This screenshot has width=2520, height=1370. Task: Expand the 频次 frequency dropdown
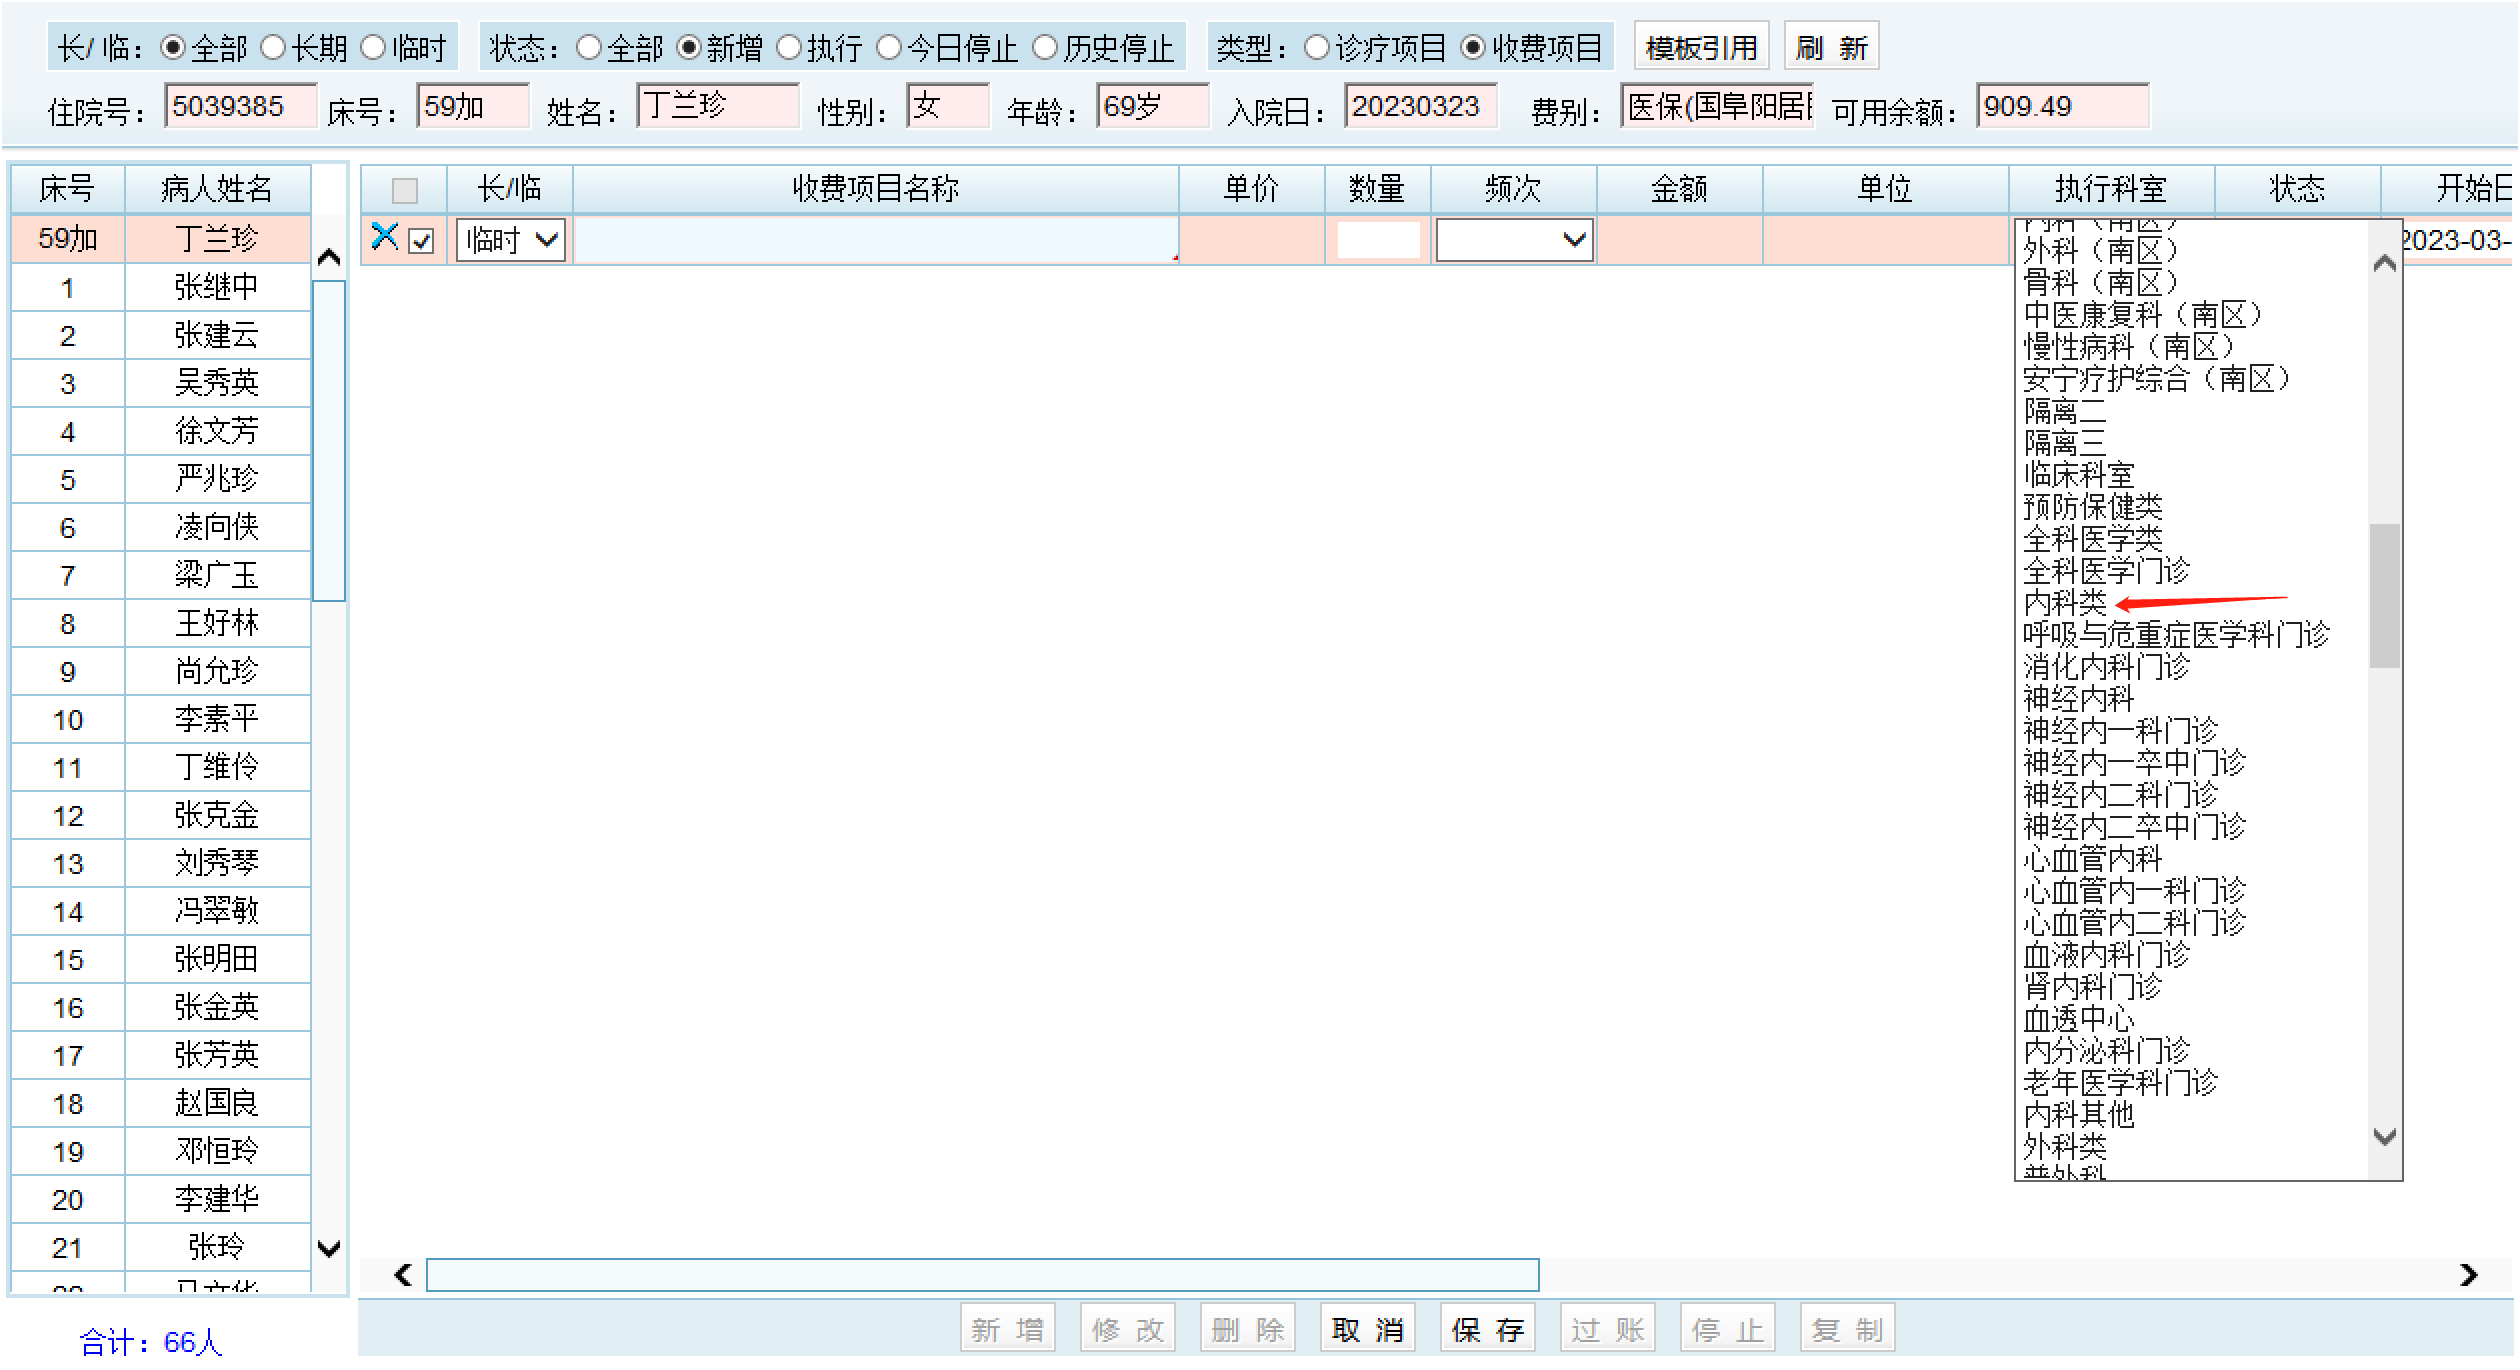(x=1513, y=240)
